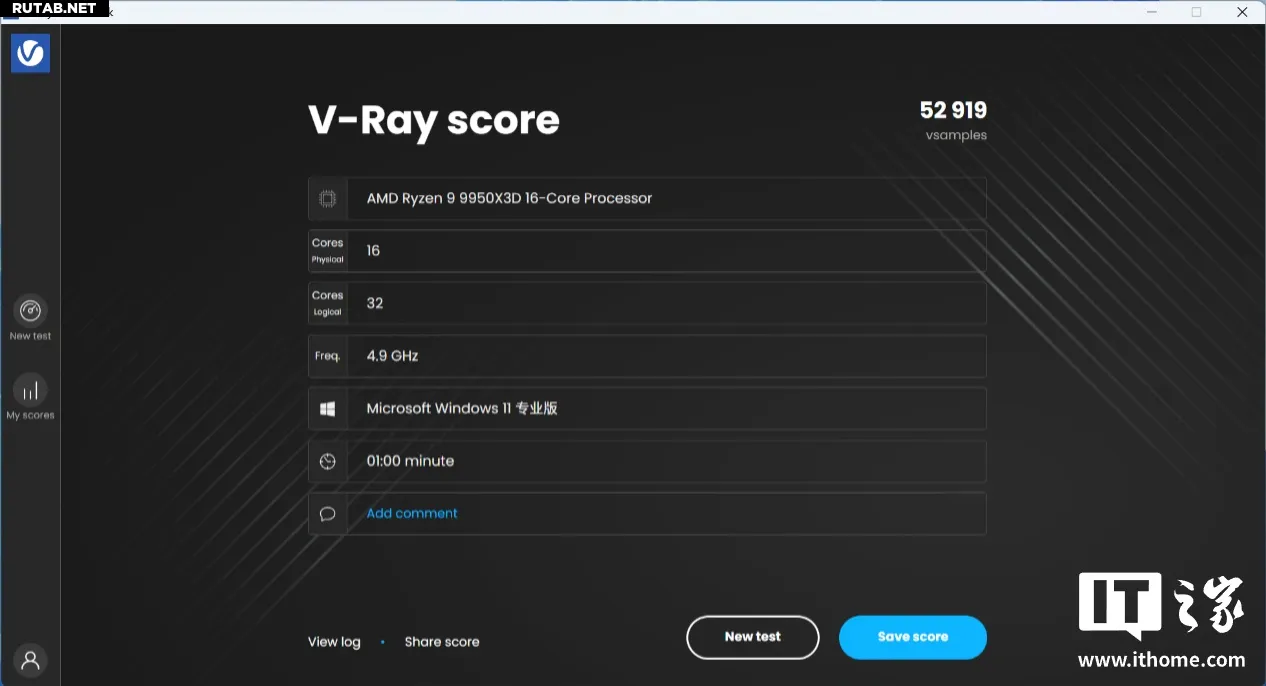This screenshot has width=1266, height=686.
Task: Select Share score link
Action: [442, 642]
